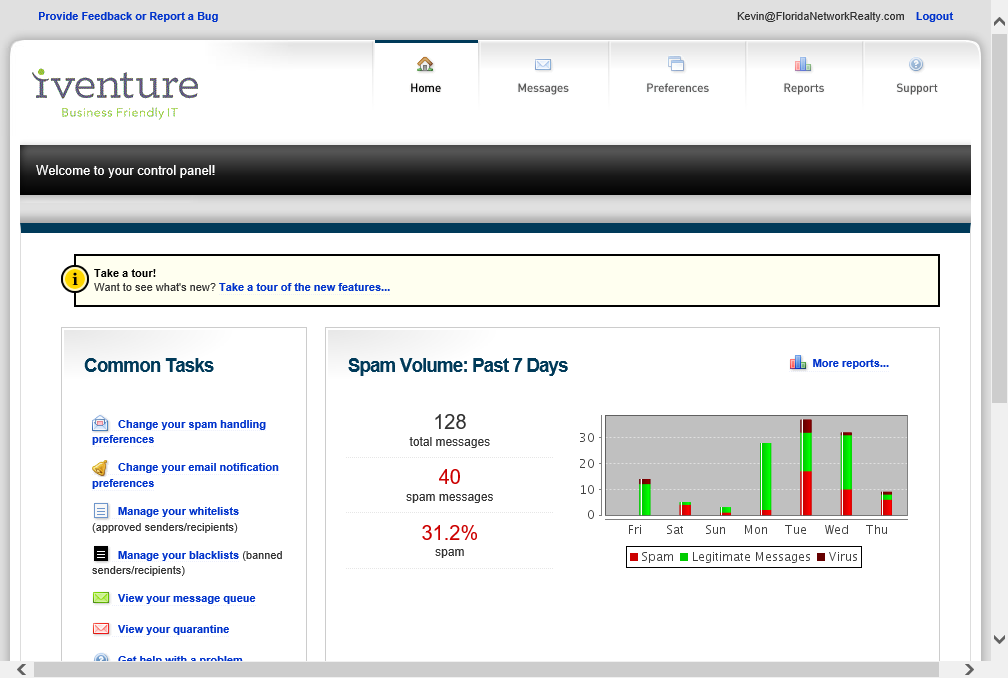
Task: Click the green Legitimate Messages legend swatch
Action: [x=684, y=557]
